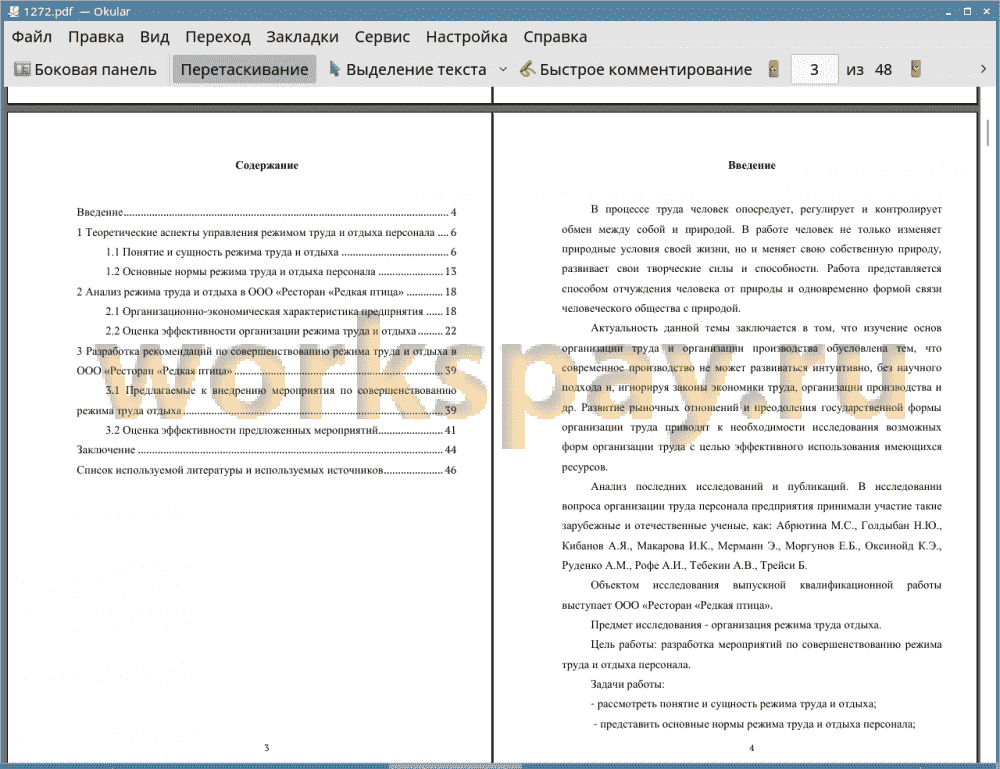Click the sidebar panel icon

22,69
